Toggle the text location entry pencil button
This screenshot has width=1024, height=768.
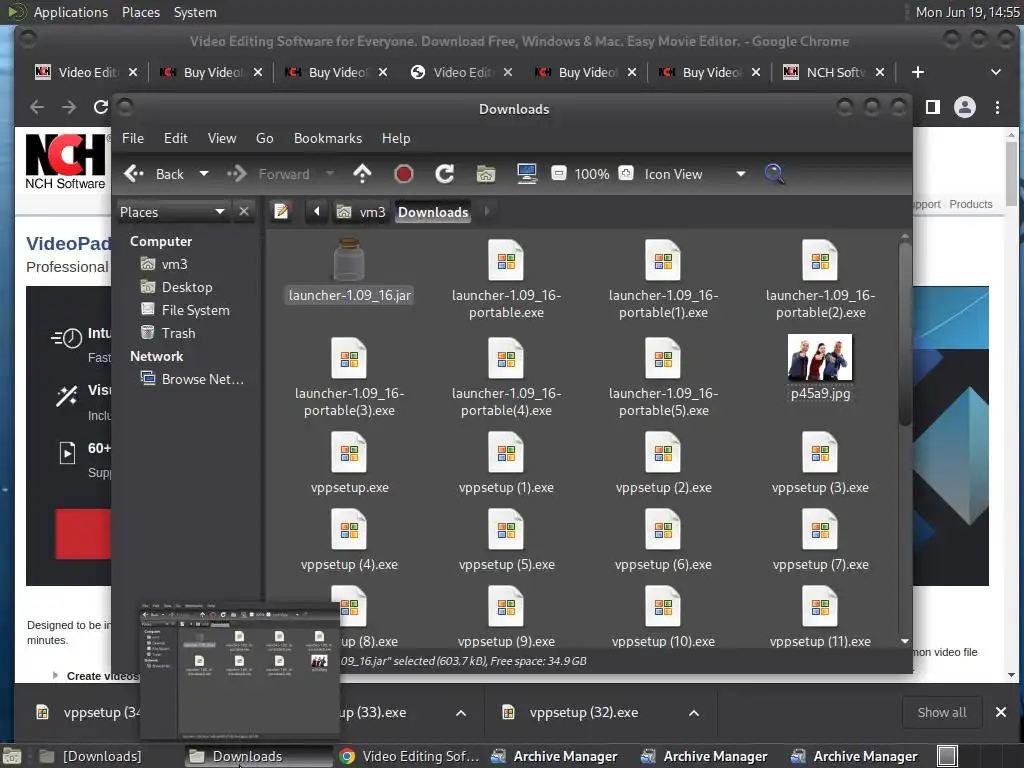point(281,212)
